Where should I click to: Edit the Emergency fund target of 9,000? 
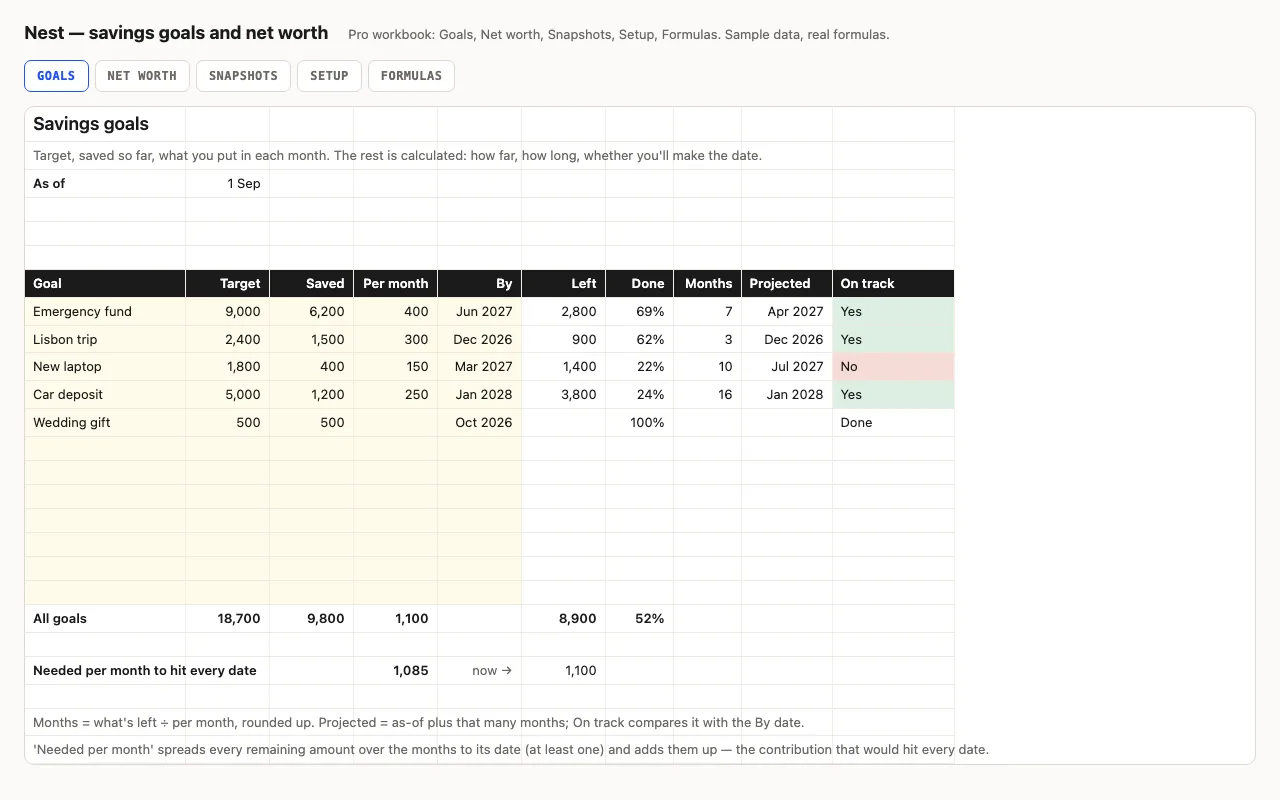pos(228,312)
